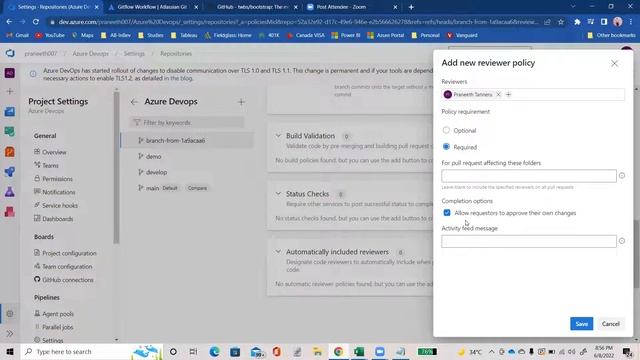
Task: Click Azure DevOps logo icon
Action: click(x=10, y=53)
